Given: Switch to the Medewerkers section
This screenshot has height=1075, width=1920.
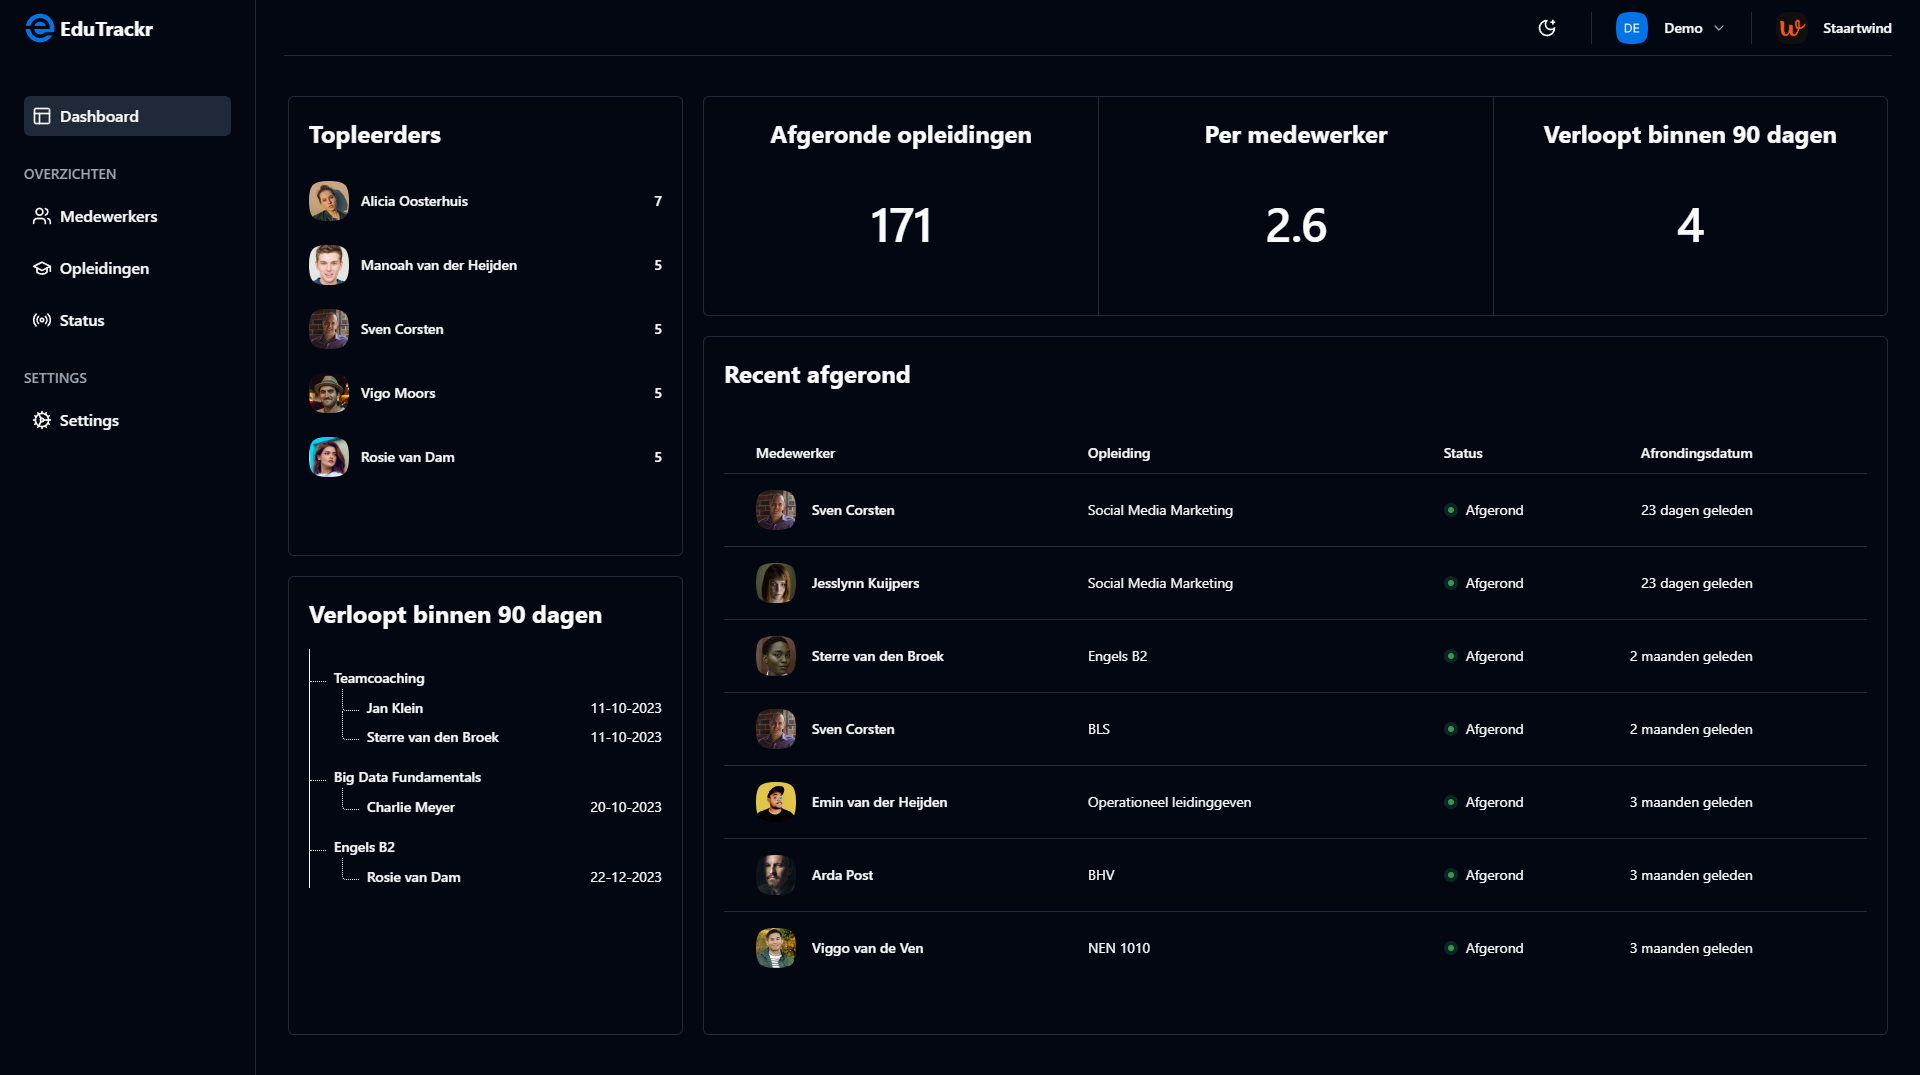Looking at the screenshot, I should point(108,216).
